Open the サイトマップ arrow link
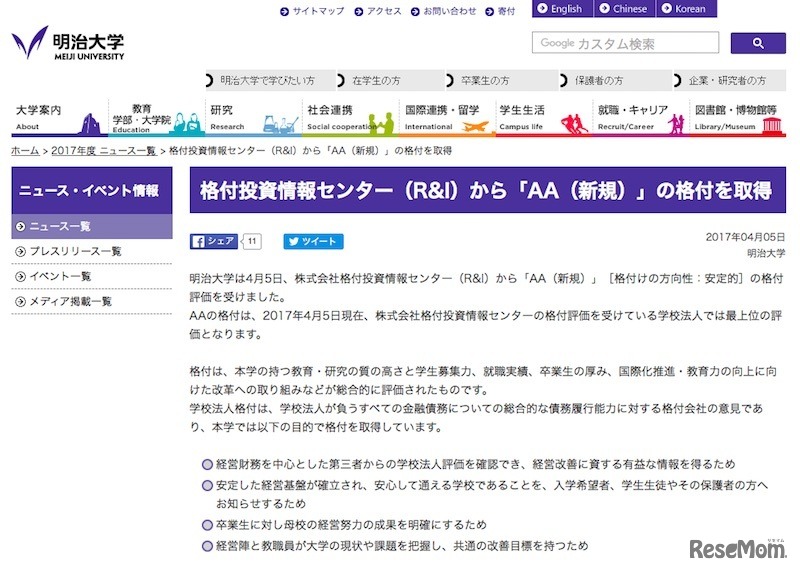The image size is (800, 572). click(x=312, y=11)
